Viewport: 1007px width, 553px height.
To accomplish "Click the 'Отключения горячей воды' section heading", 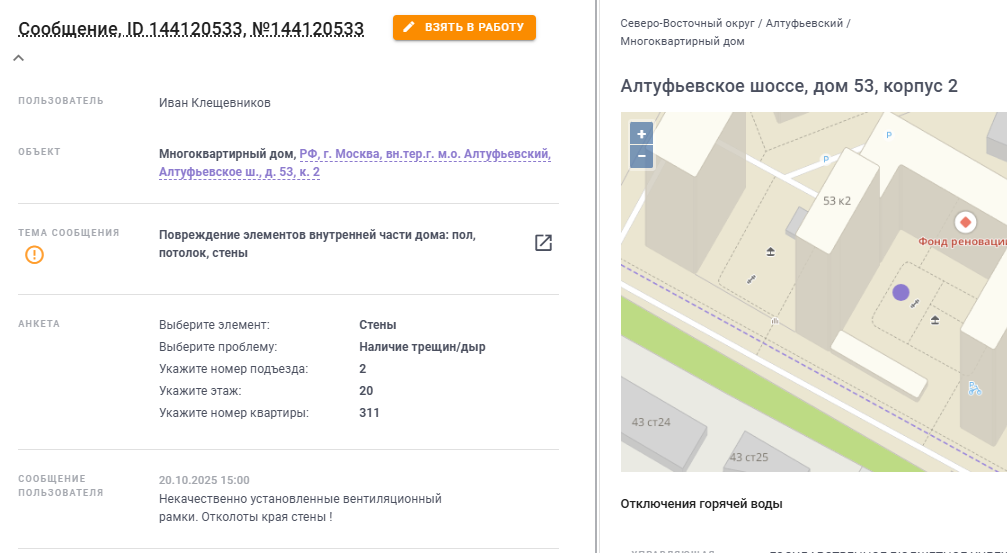I will 701,504.
